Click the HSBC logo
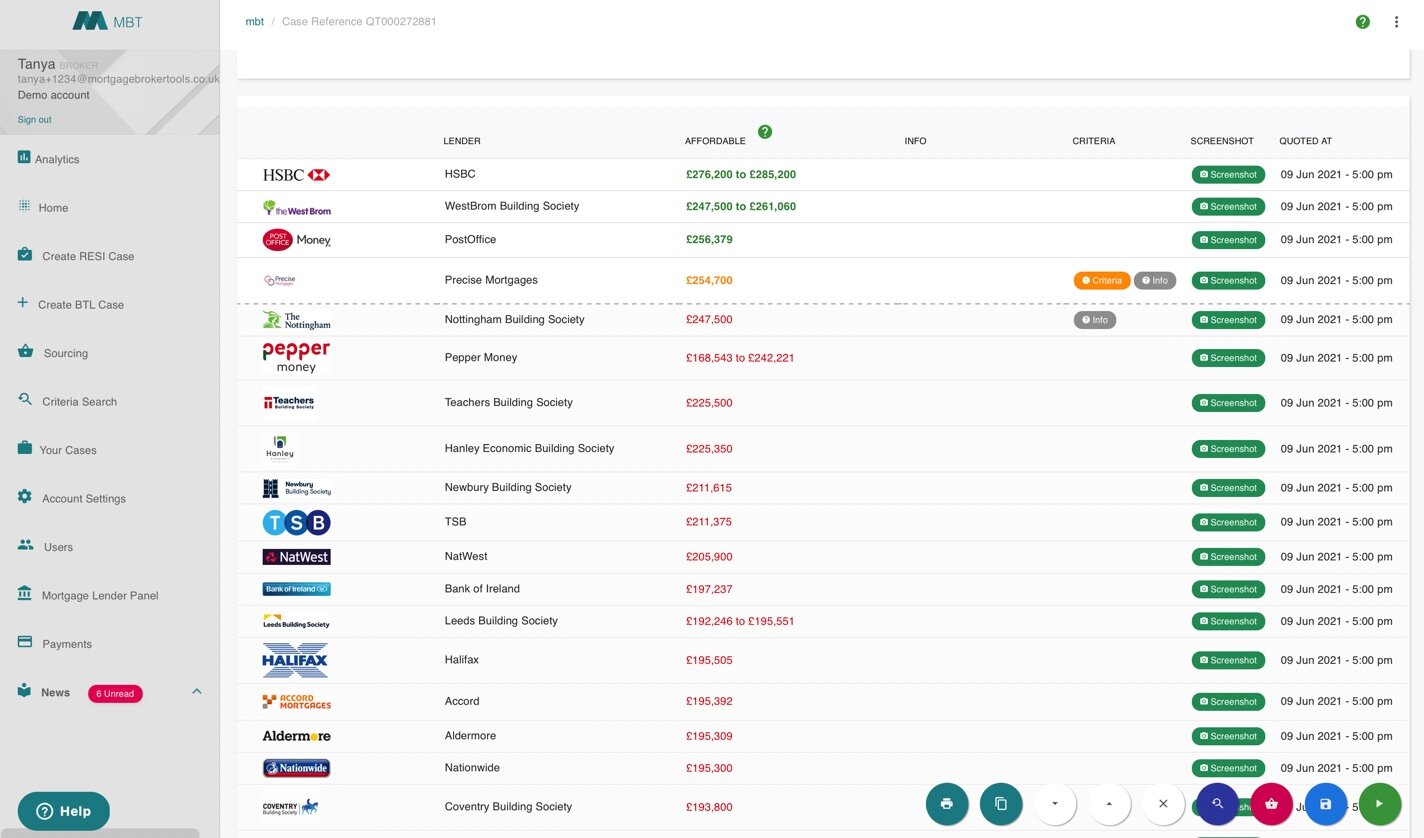 click(x=296, y=175)
